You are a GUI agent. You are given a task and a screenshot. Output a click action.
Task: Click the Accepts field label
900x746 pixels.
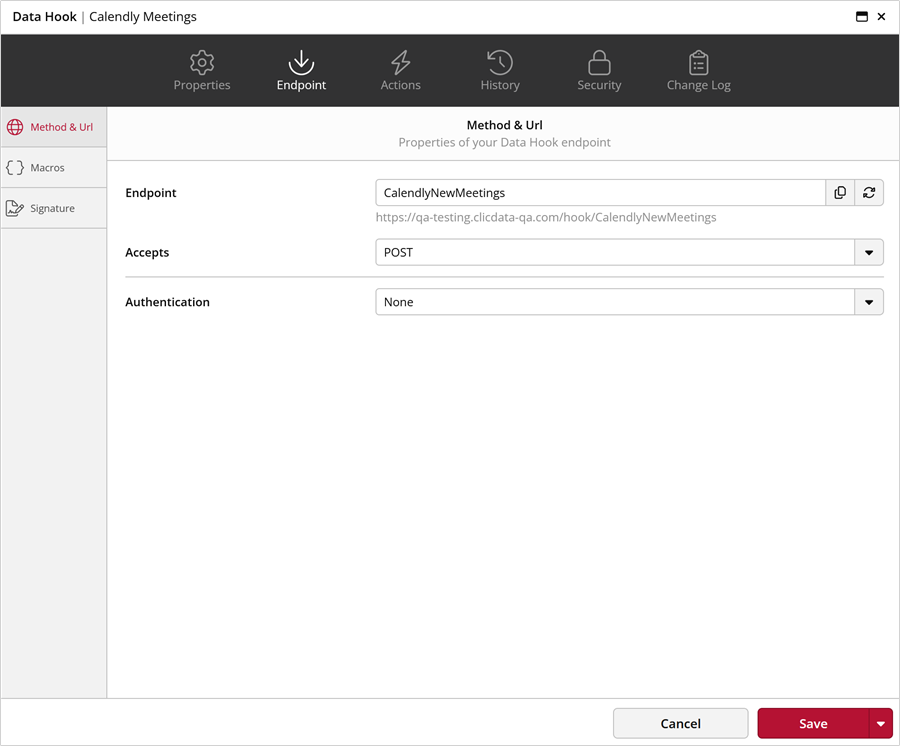tap(147, 252)
